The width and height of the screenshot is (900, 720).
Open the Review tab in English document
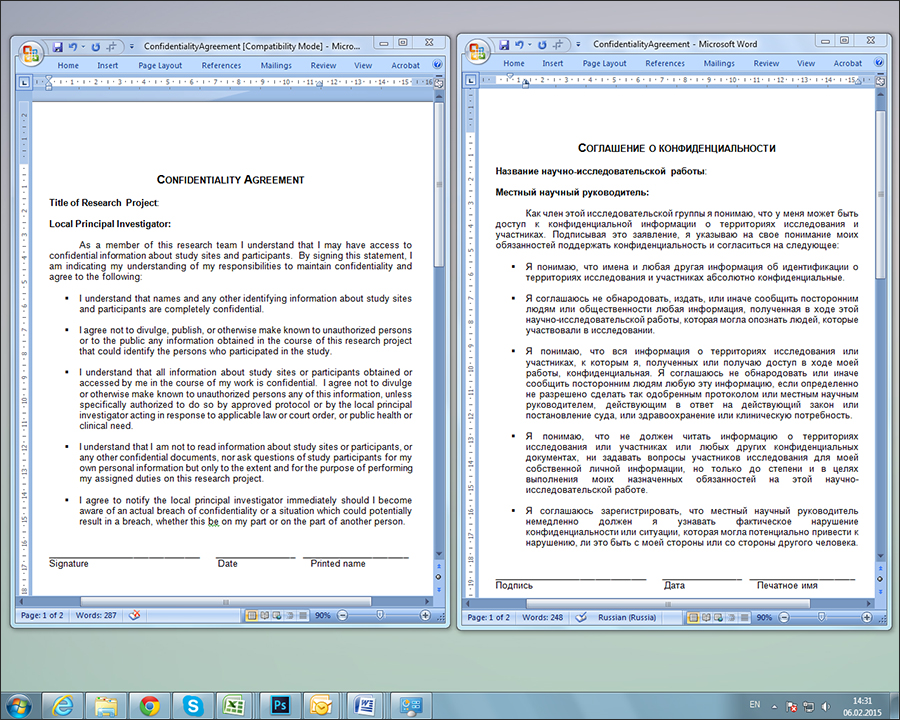(x=323, y=65)
